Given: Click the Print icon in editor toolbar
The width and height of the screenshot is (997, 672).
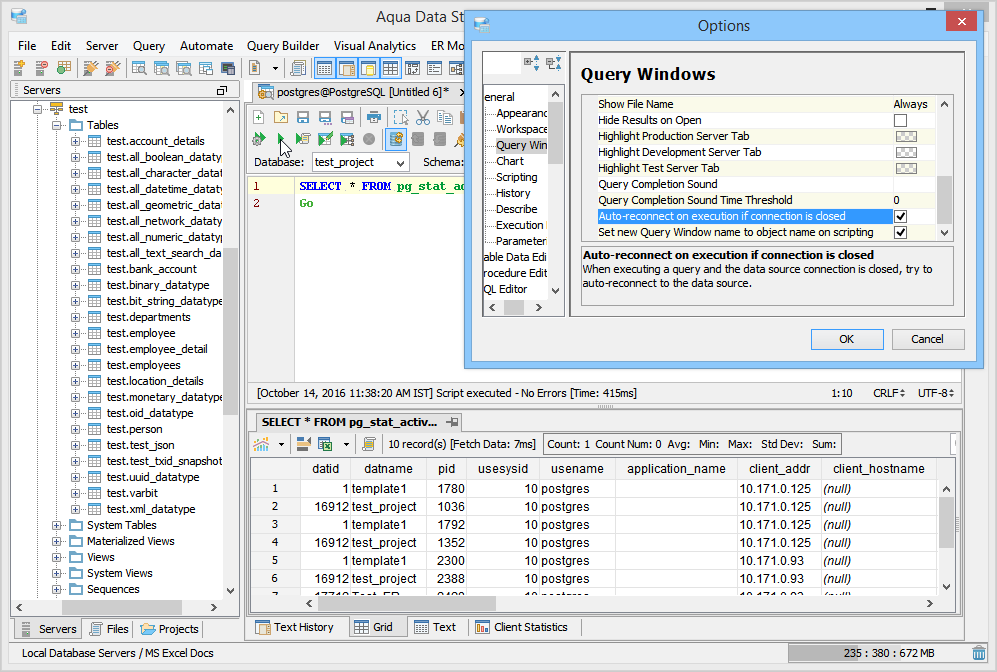Looking at the screenshot, I should coord(374,117).
